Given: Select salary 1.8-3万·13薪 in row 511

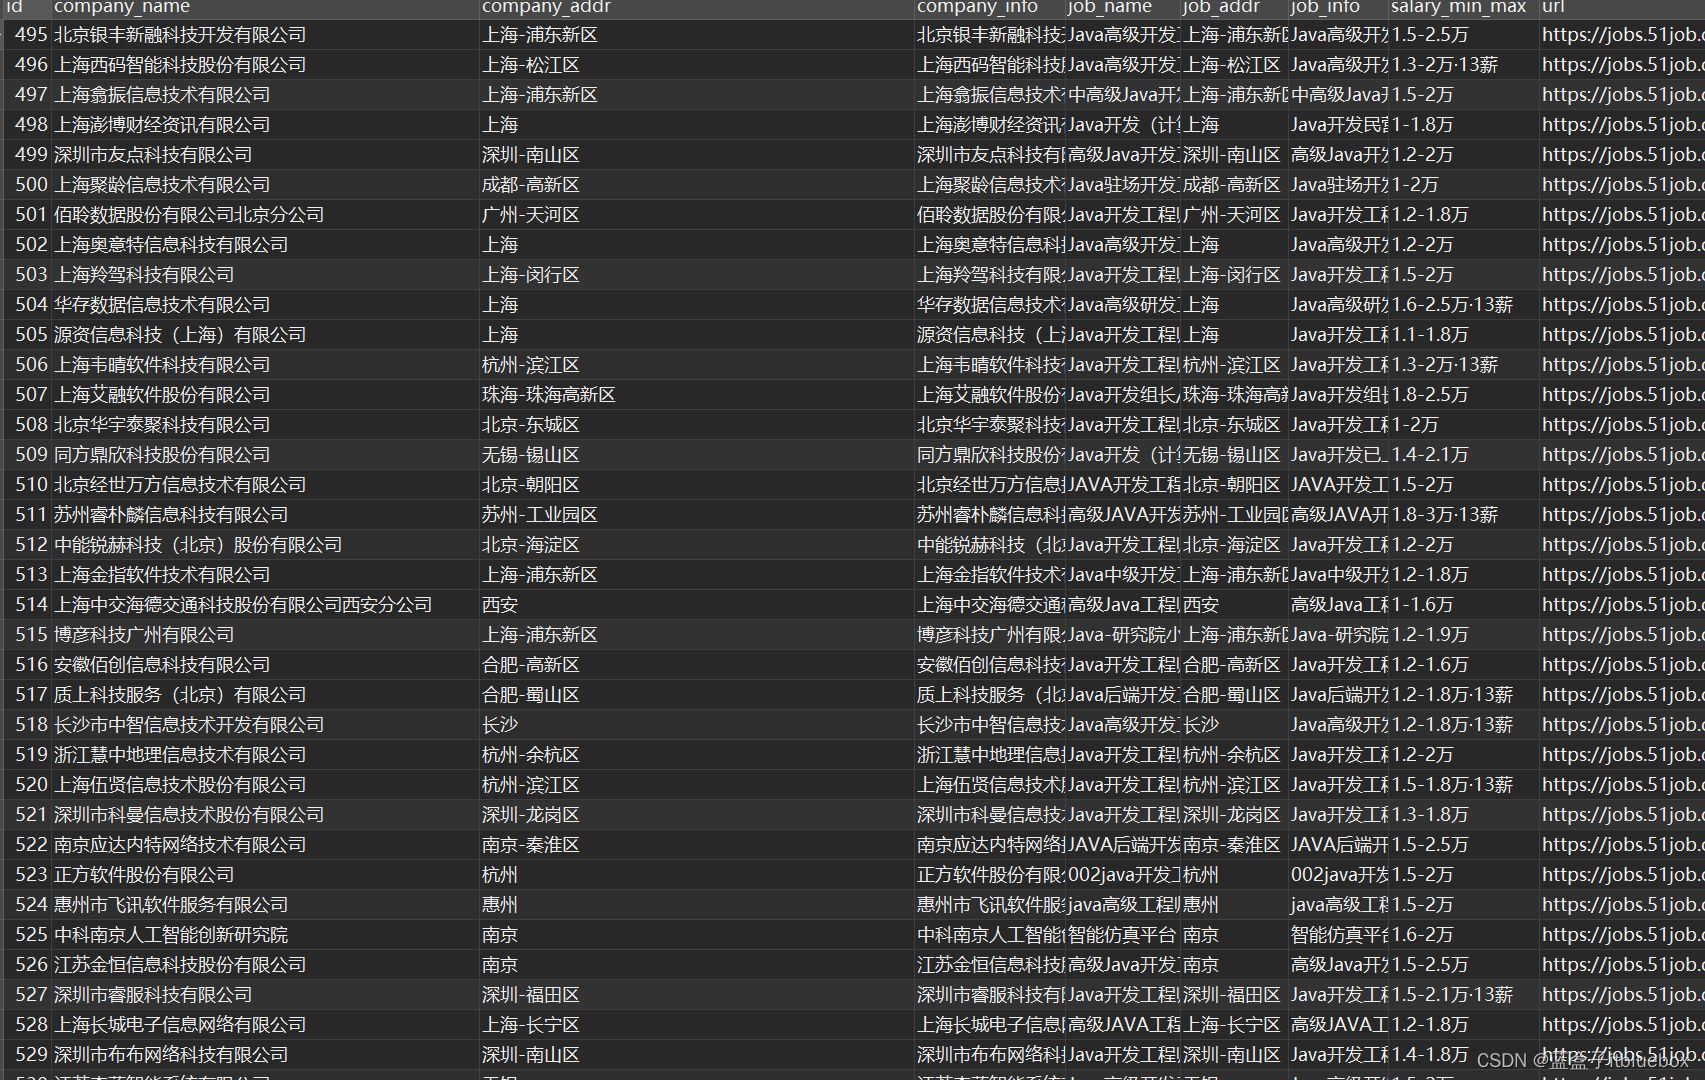Looking at the screenshot, I should coord(1445,515).
